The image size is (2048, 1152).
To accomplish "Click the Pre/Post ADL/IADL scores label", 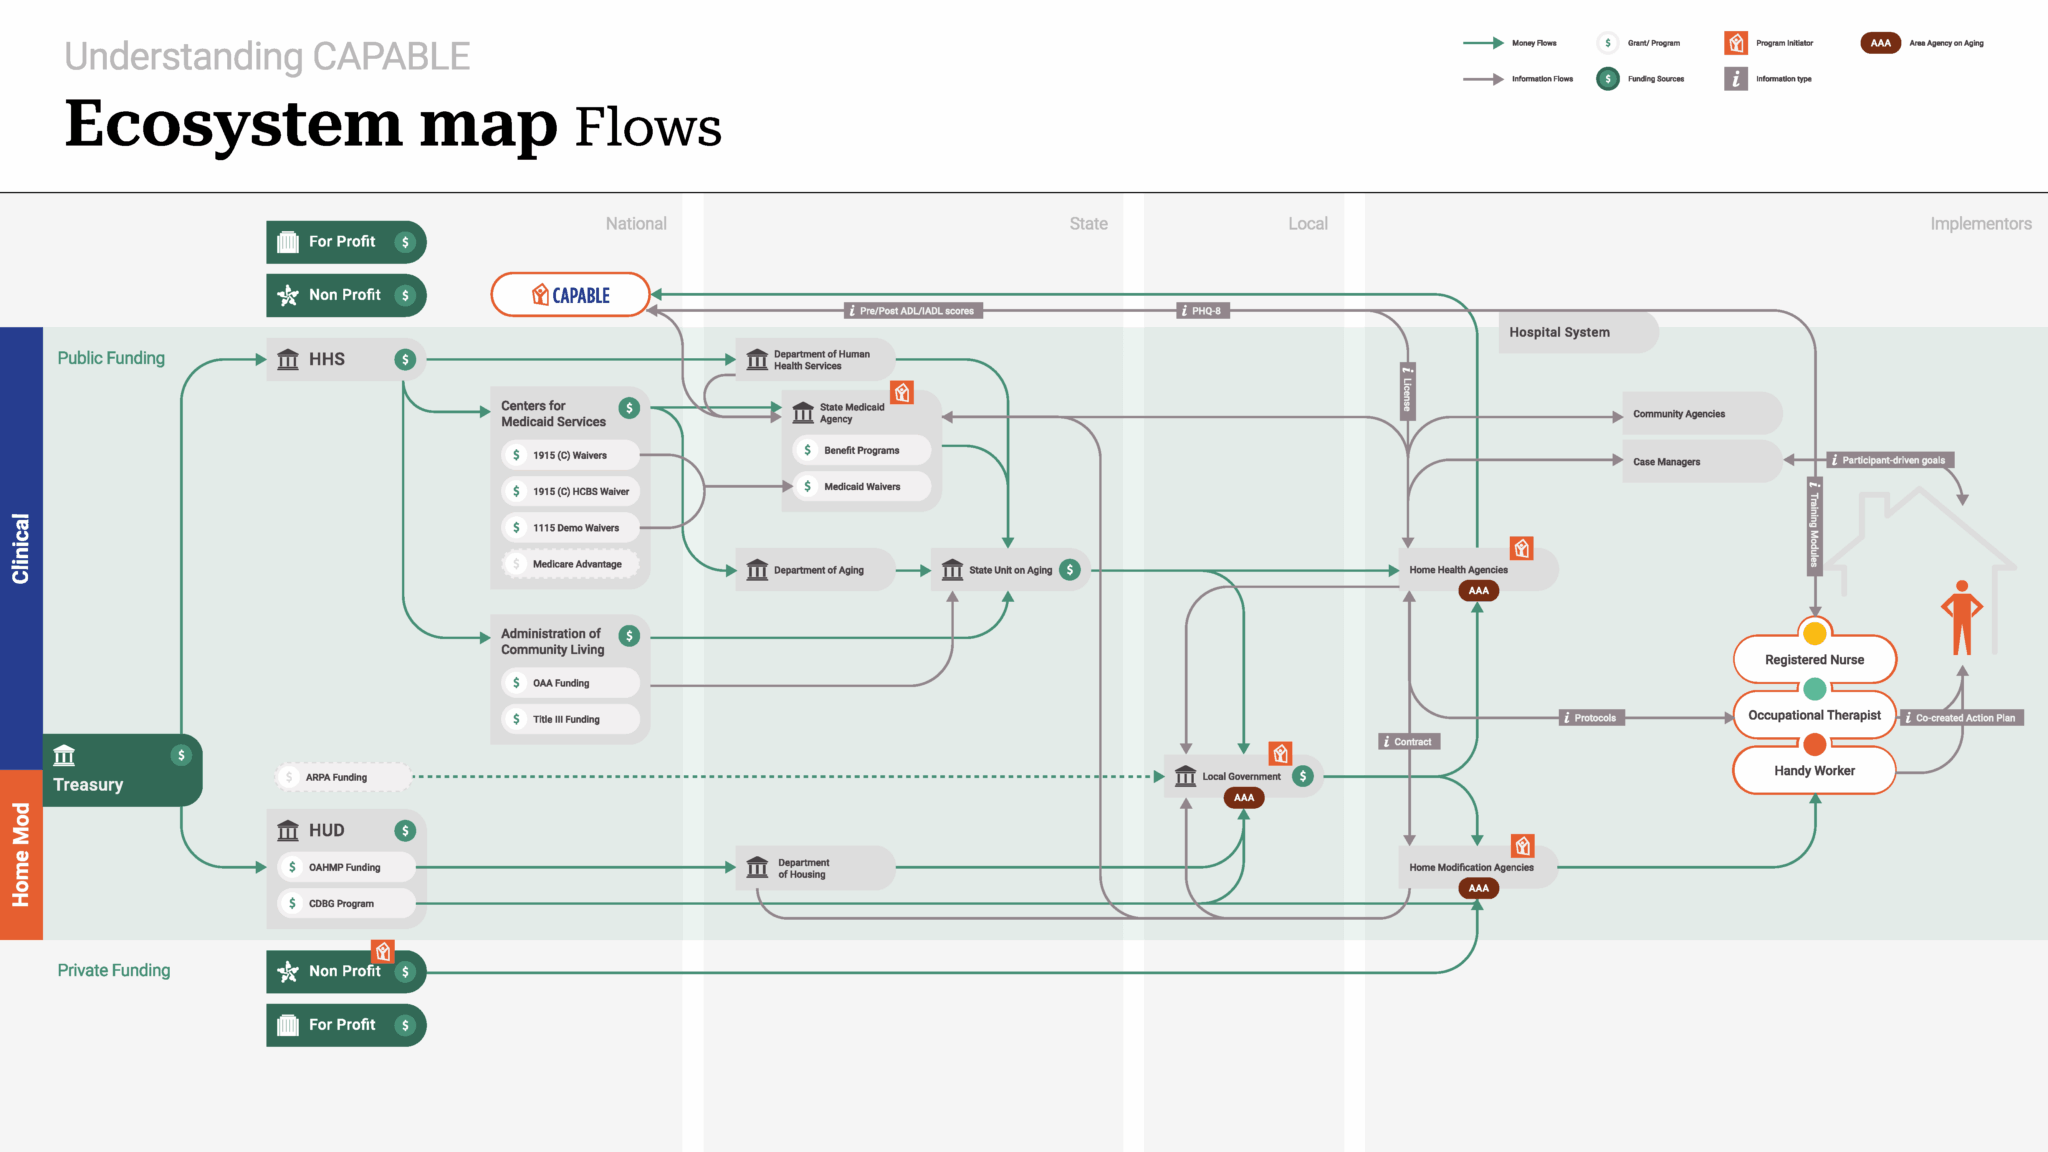I will [x=914, y=311].
